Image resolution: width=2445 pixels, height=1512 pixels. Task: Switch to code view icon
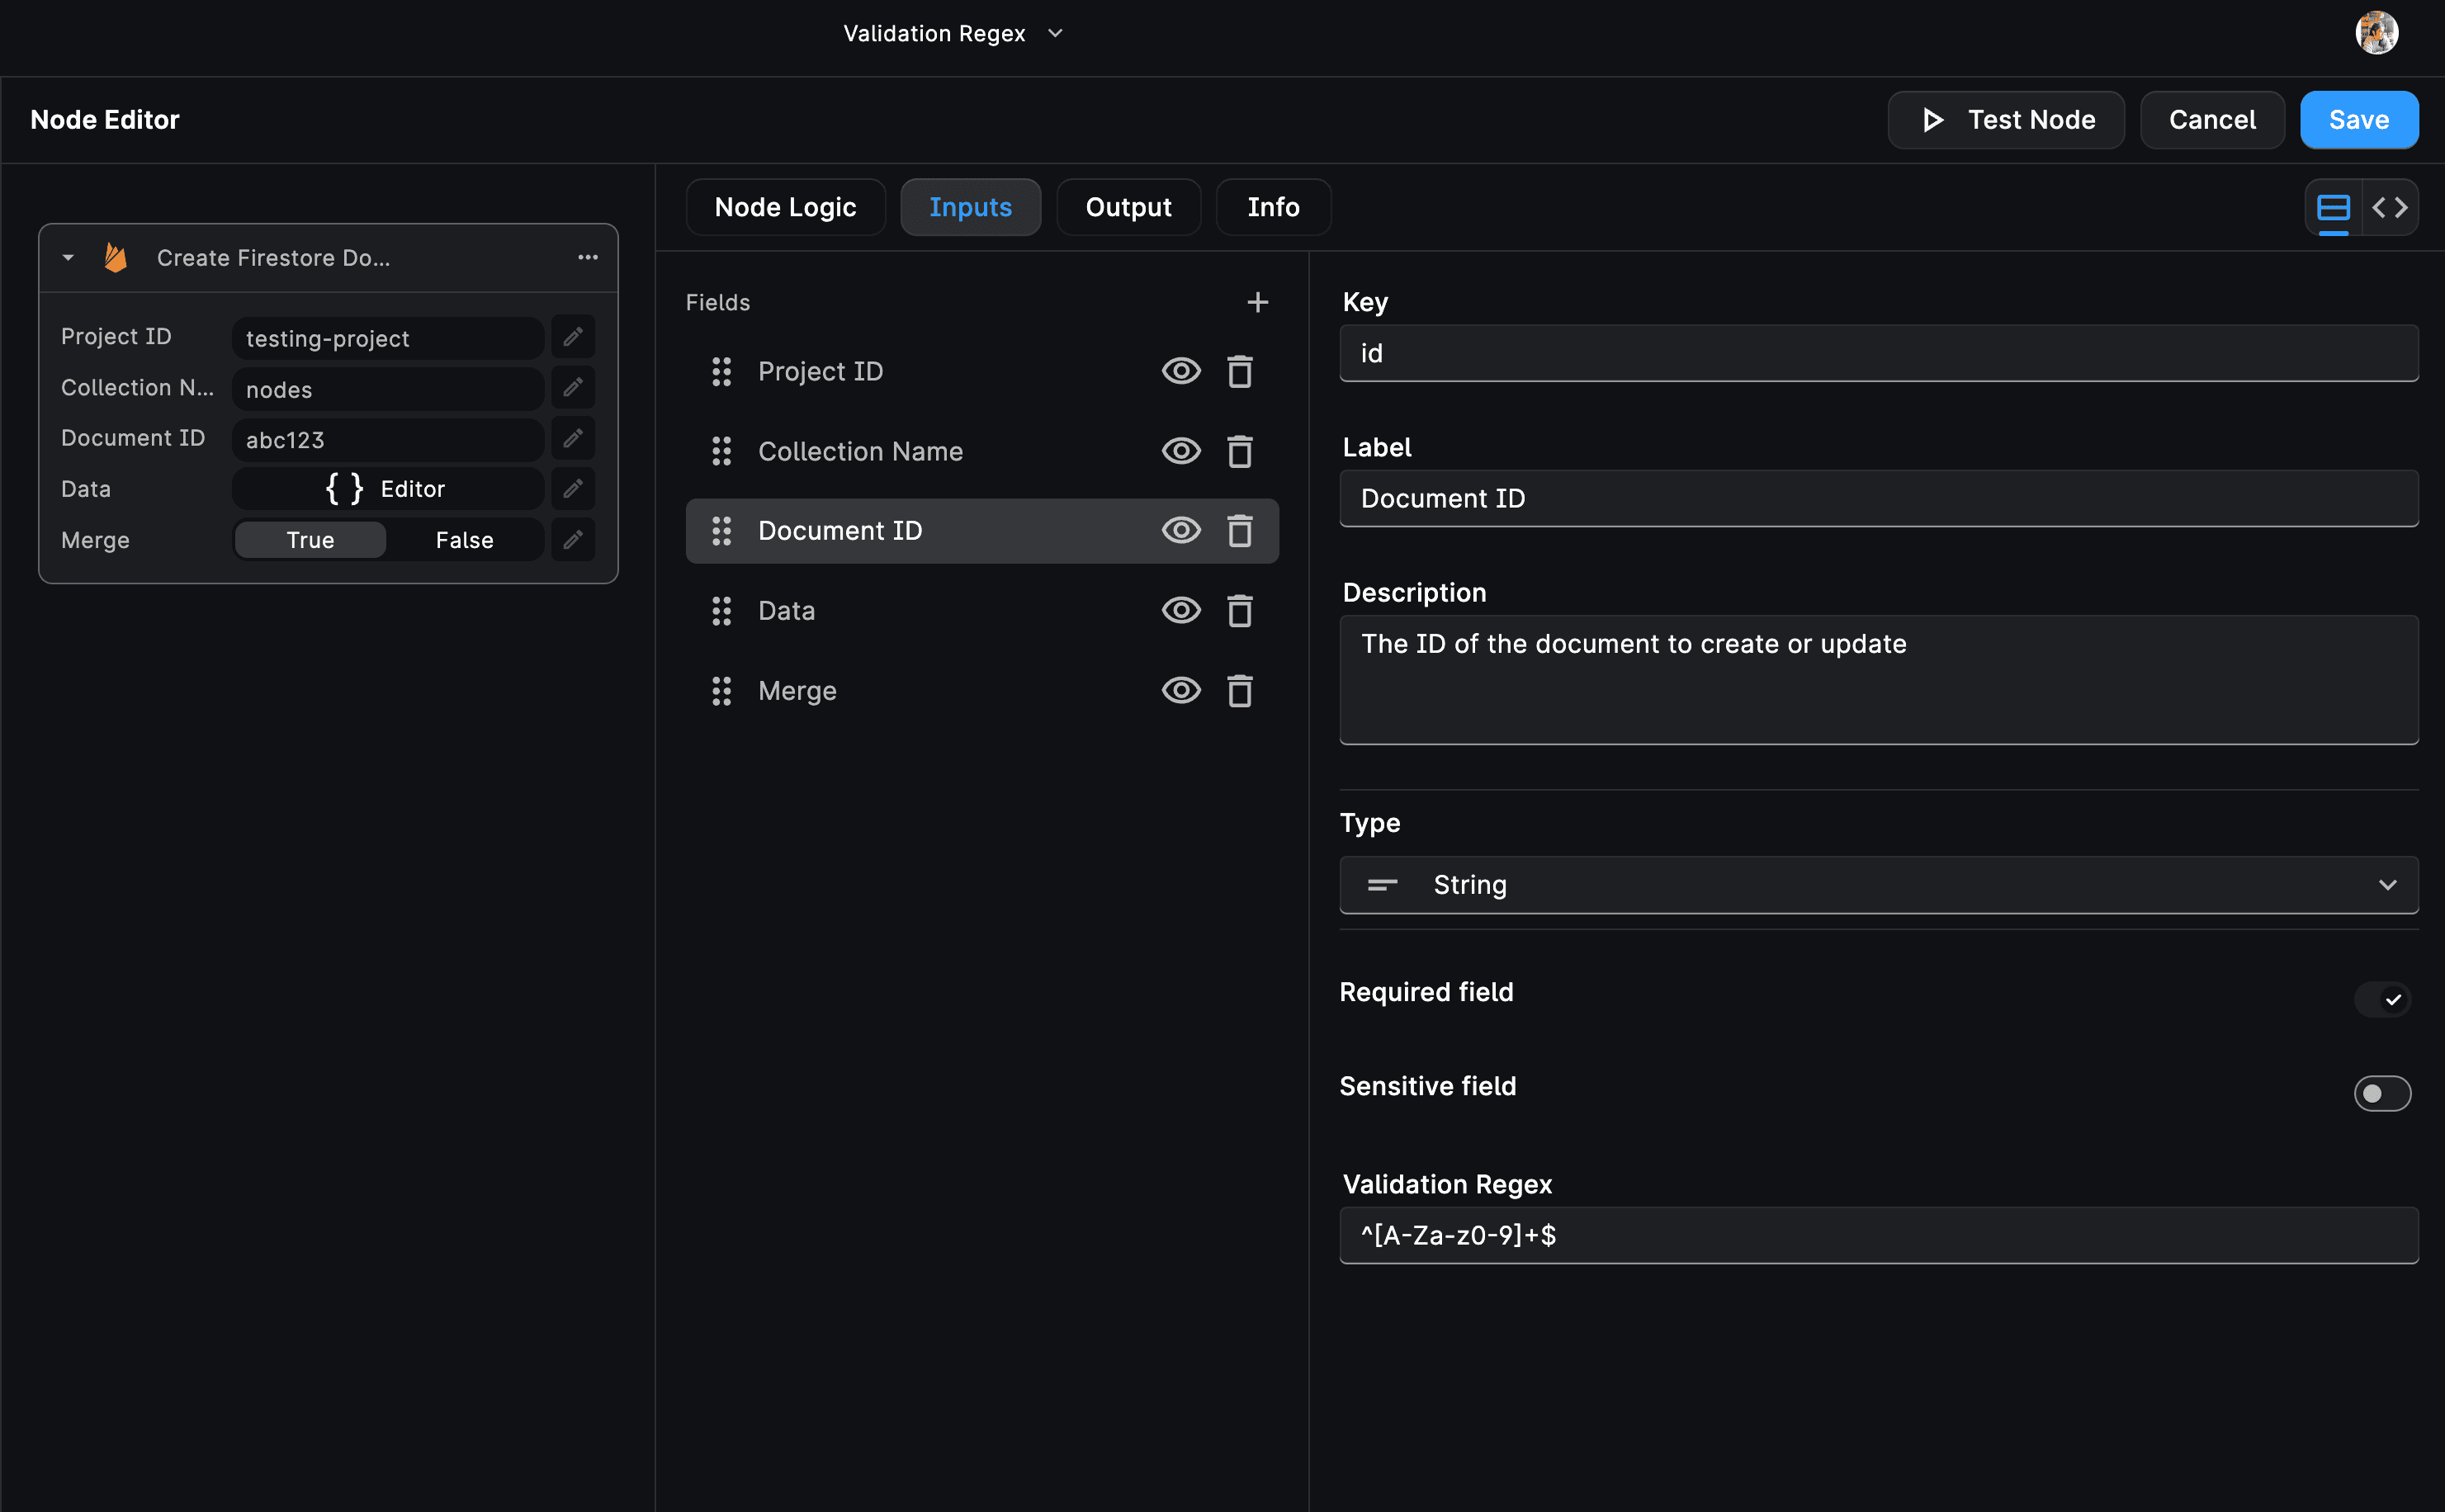tap(2390, 207)
